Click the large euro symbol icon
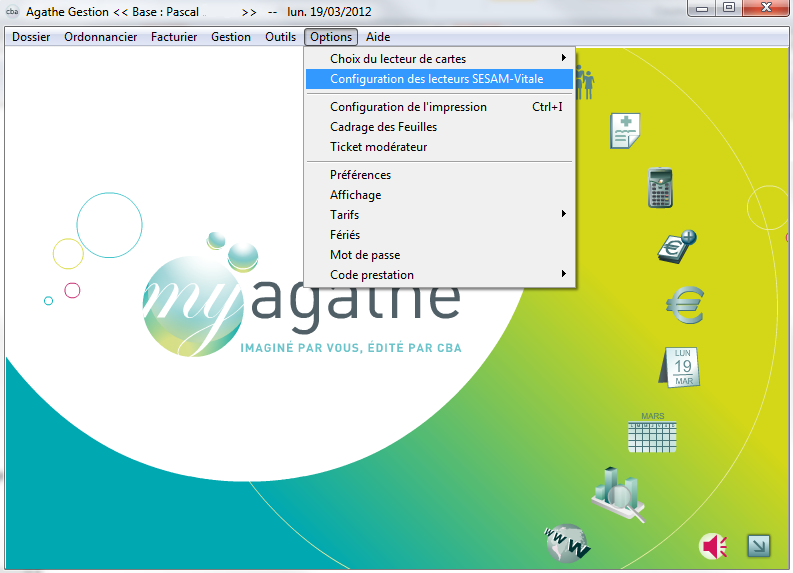The height and width of the screenshot is (573, 793). point(685,305)
